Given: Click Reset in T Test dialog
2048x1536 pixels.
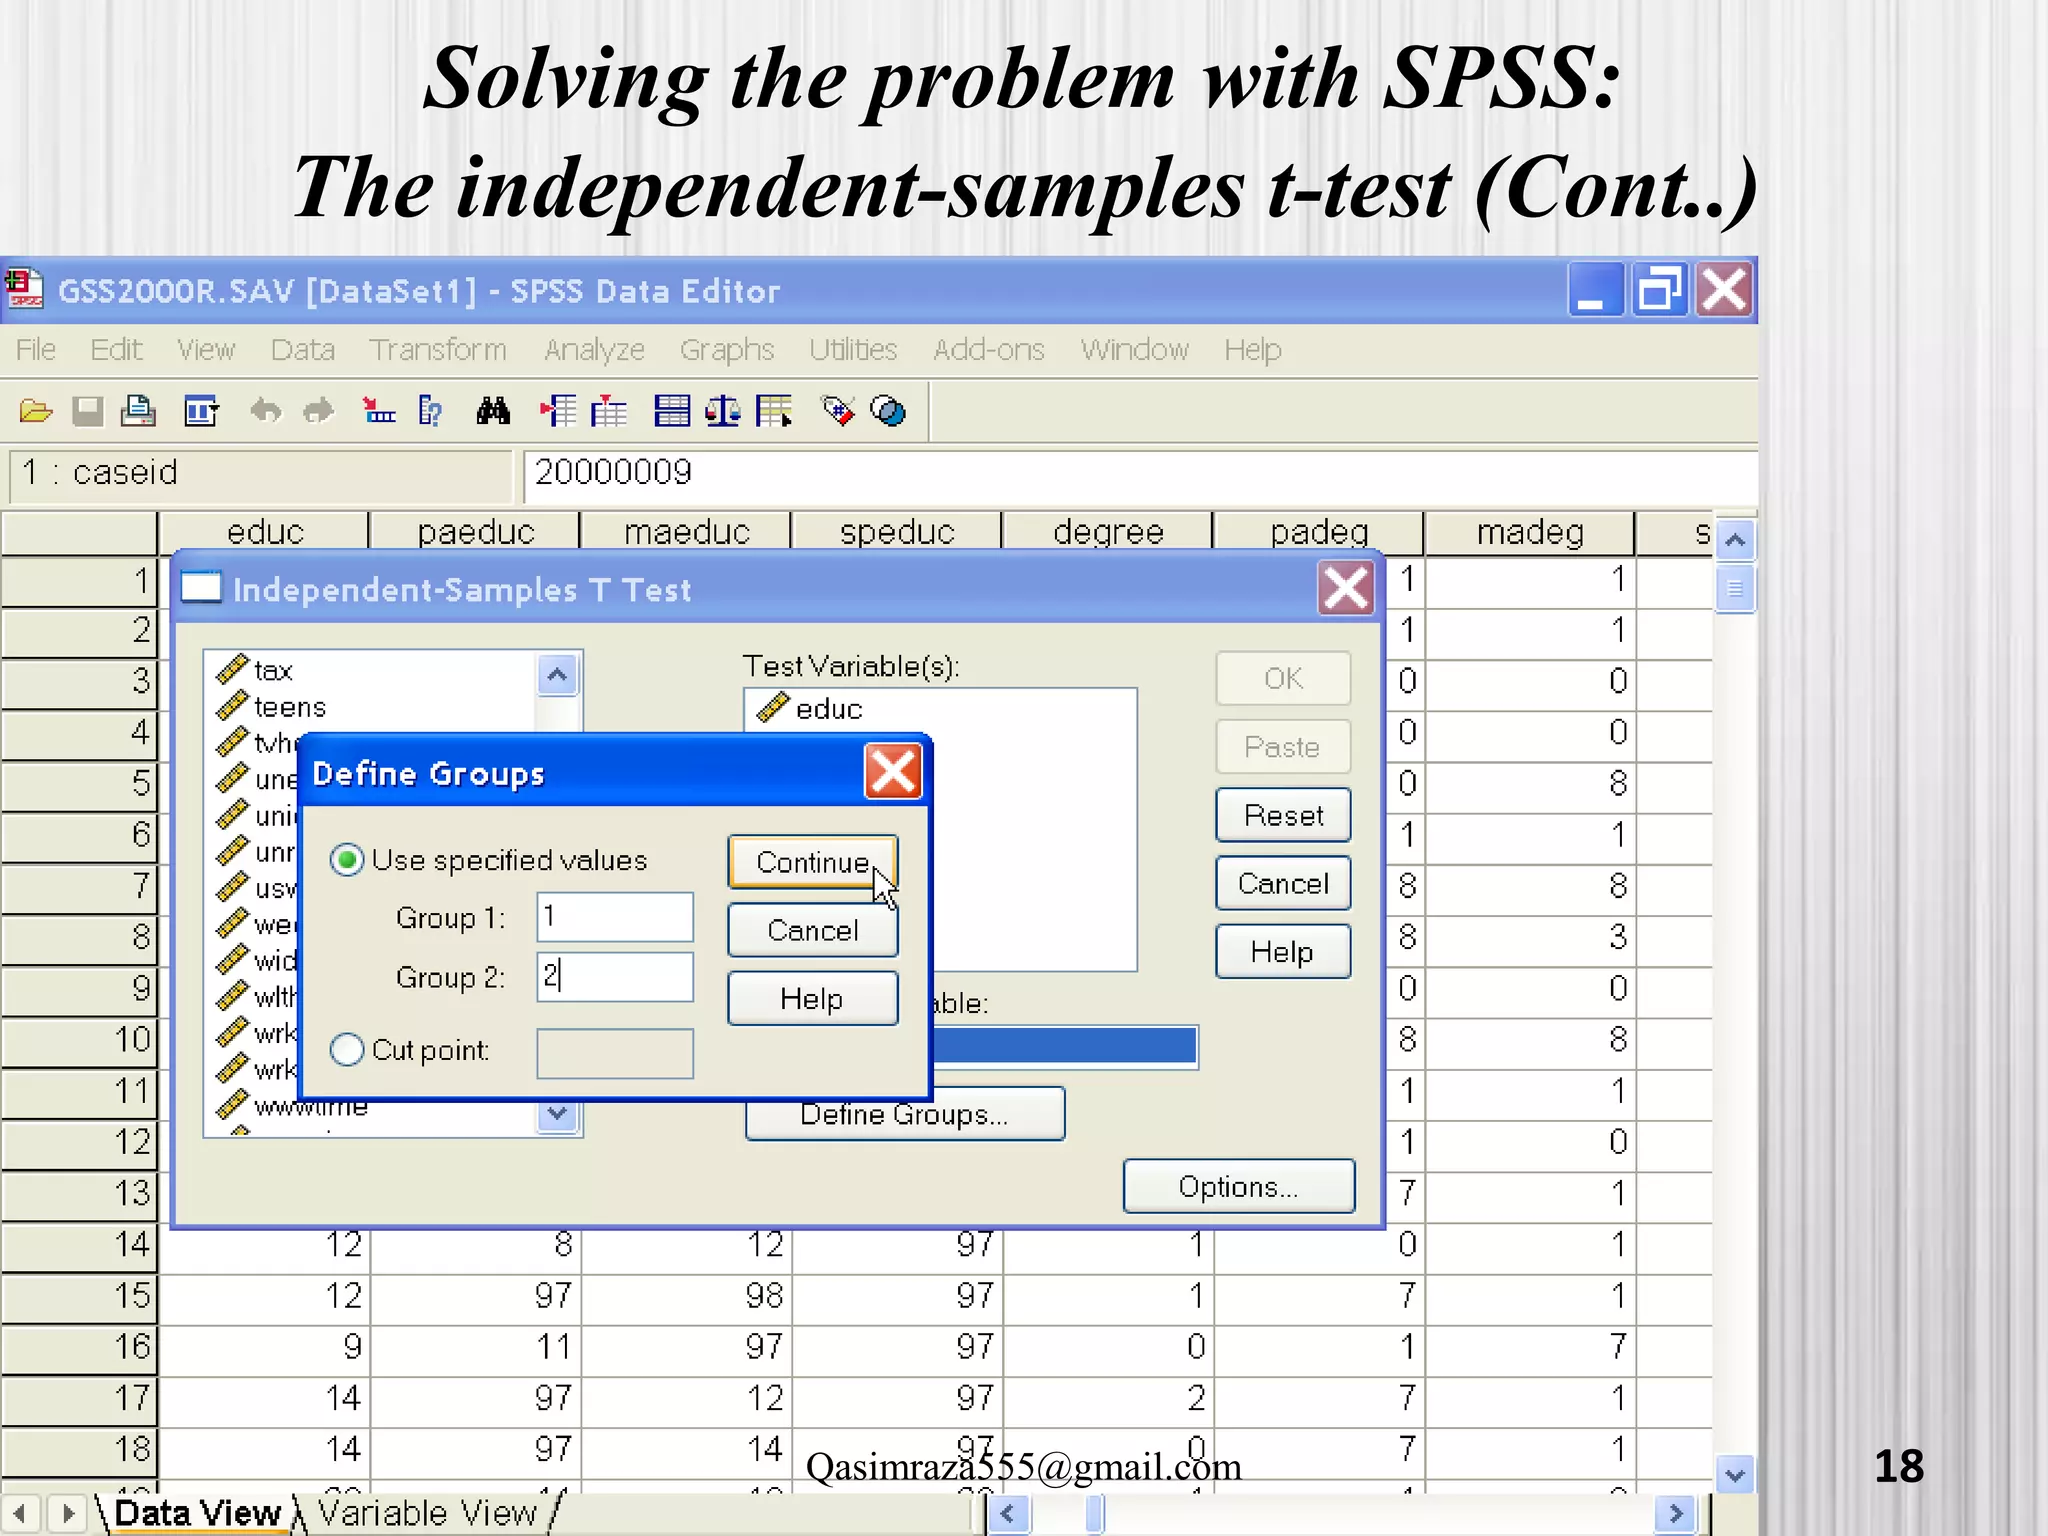Looking at the screenshot, I should click(x=1283, y=815).
